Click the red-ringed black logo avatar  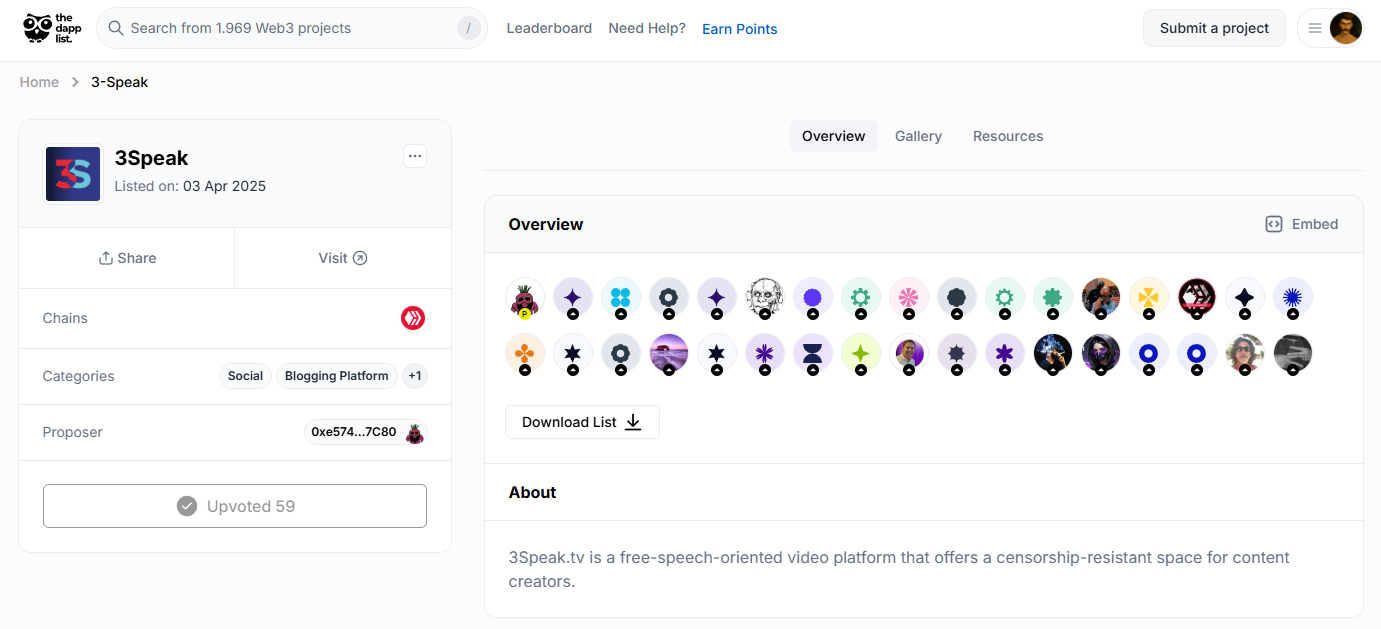point(1197,298)
